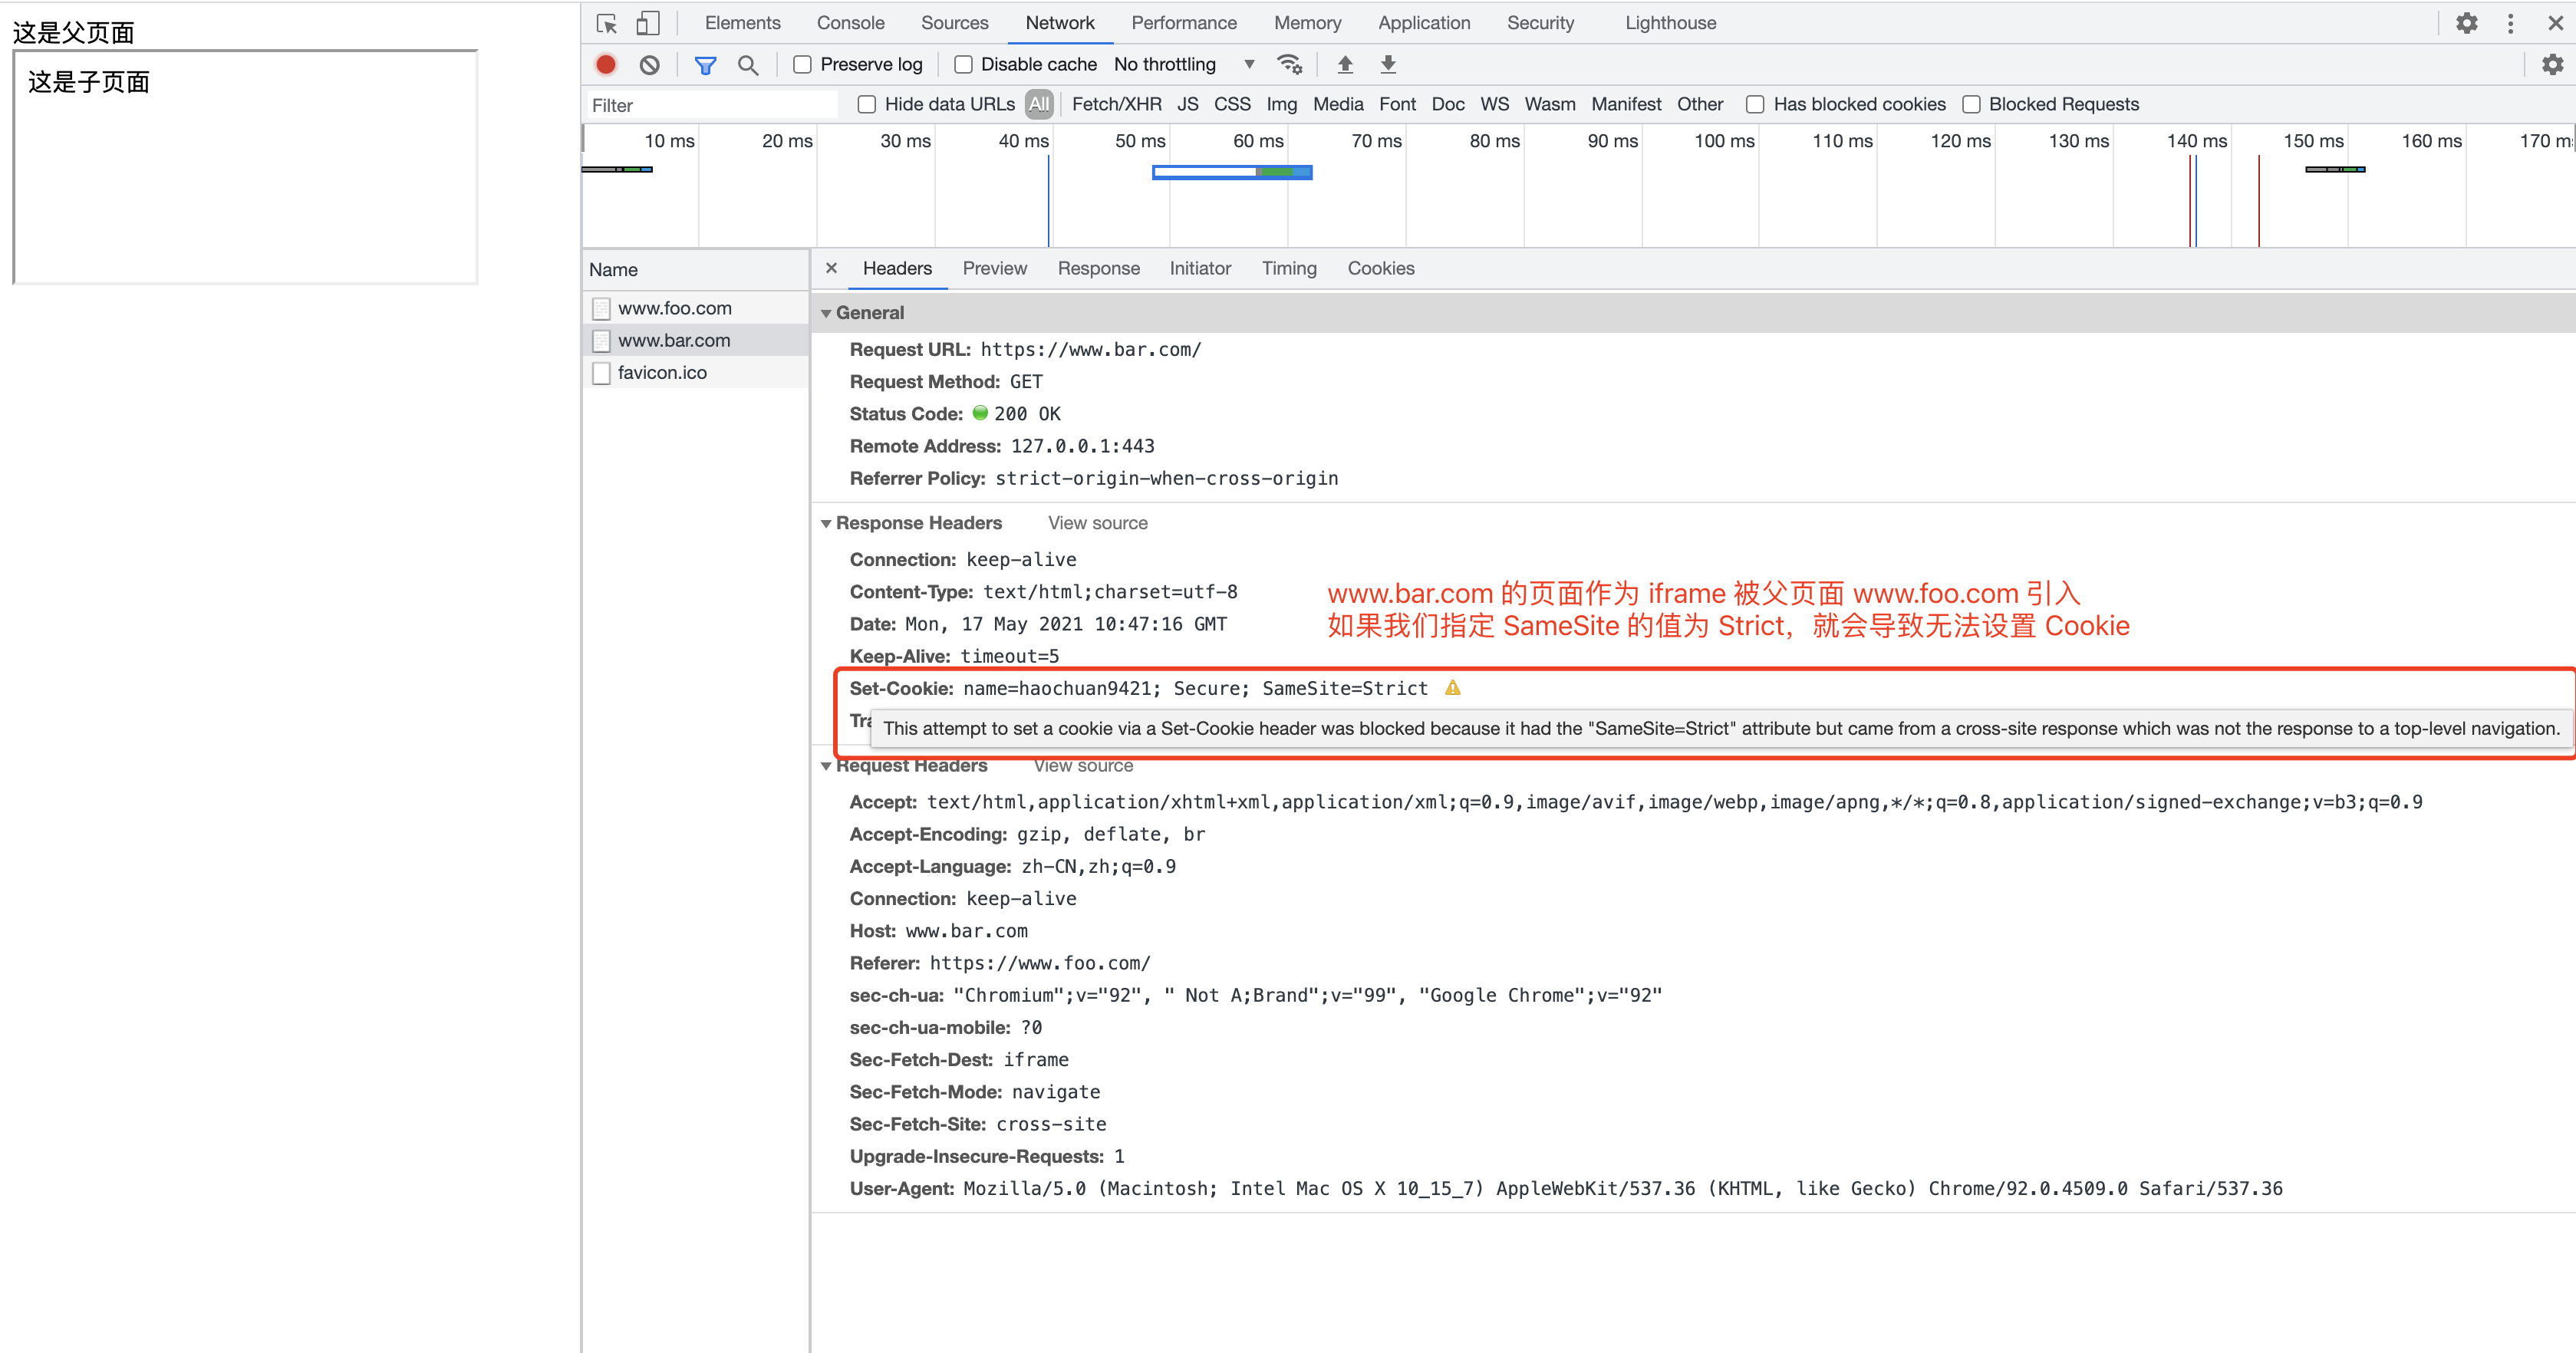Screen dimensions: 2576x1353
Task: Check Has blocked cookies filter
Action: (x=1755, y=105)
